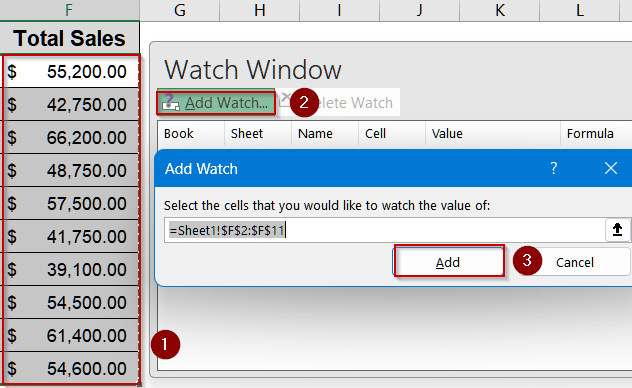This screenshot has height=388, width=632.
Task: Sort by the Book column header
Action: point(190,133)
